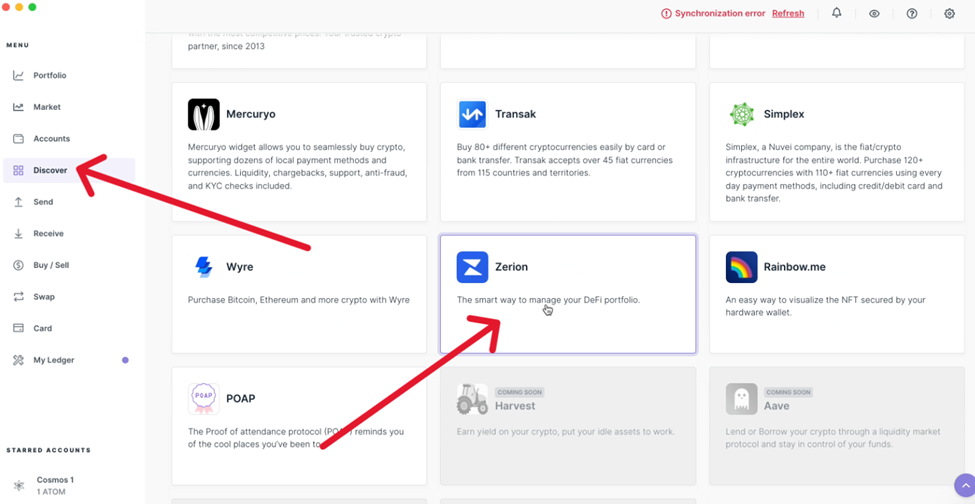Click the My Ledger purple notification dot
Screen dimensions: 975x504
coord(125,360)
